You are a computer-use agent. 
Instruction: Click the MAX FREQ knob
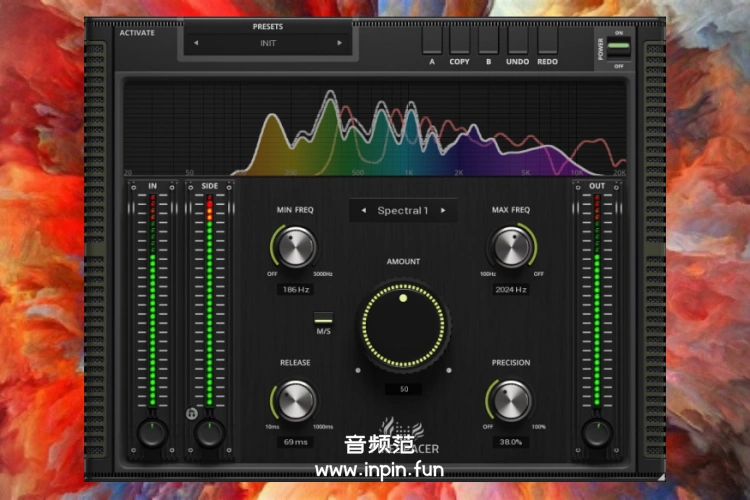[x=511, y=247]
